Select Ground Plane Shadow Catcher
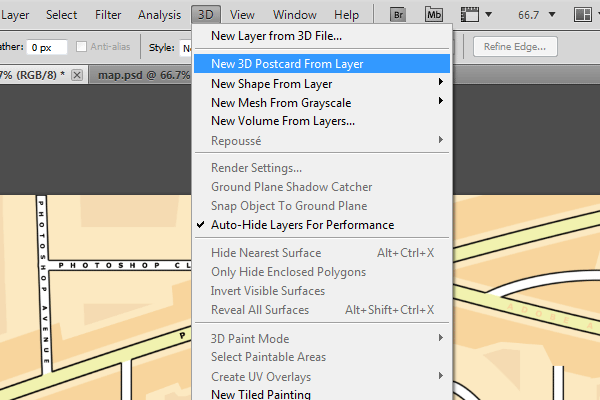Viewport: 600px width, 400px height. [x=322, y=187]
